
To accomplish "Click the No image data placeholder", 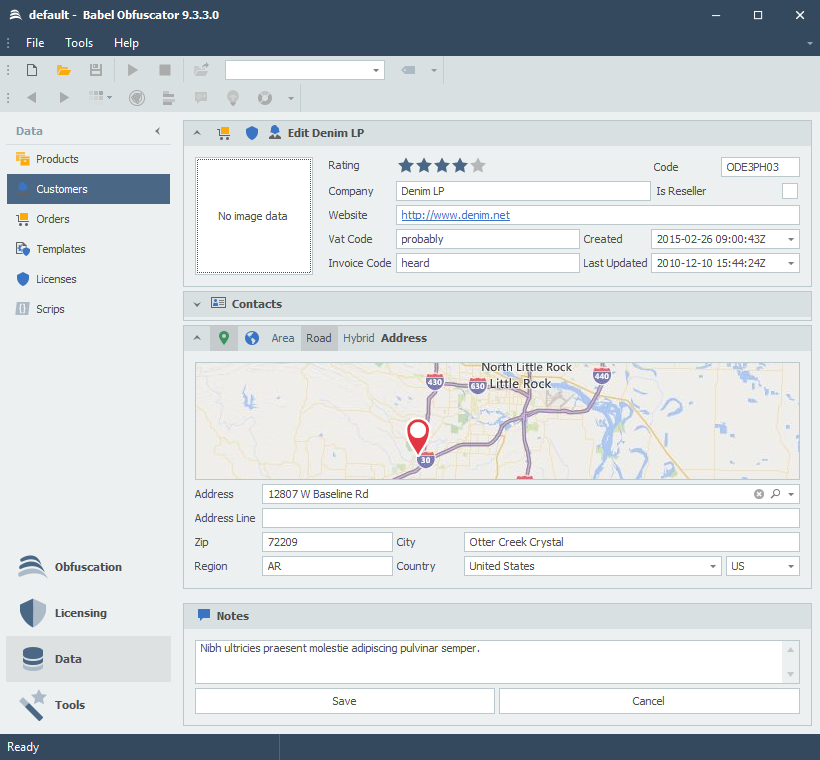I will pyautogui.click(x=254, y=215).
